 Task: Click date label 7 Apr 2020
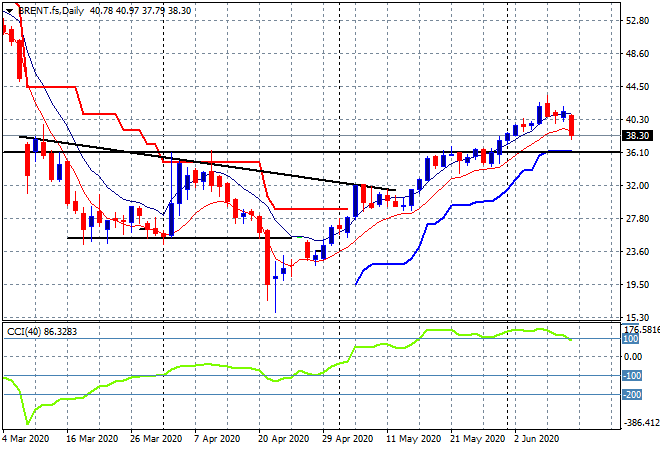click(217, 439)
